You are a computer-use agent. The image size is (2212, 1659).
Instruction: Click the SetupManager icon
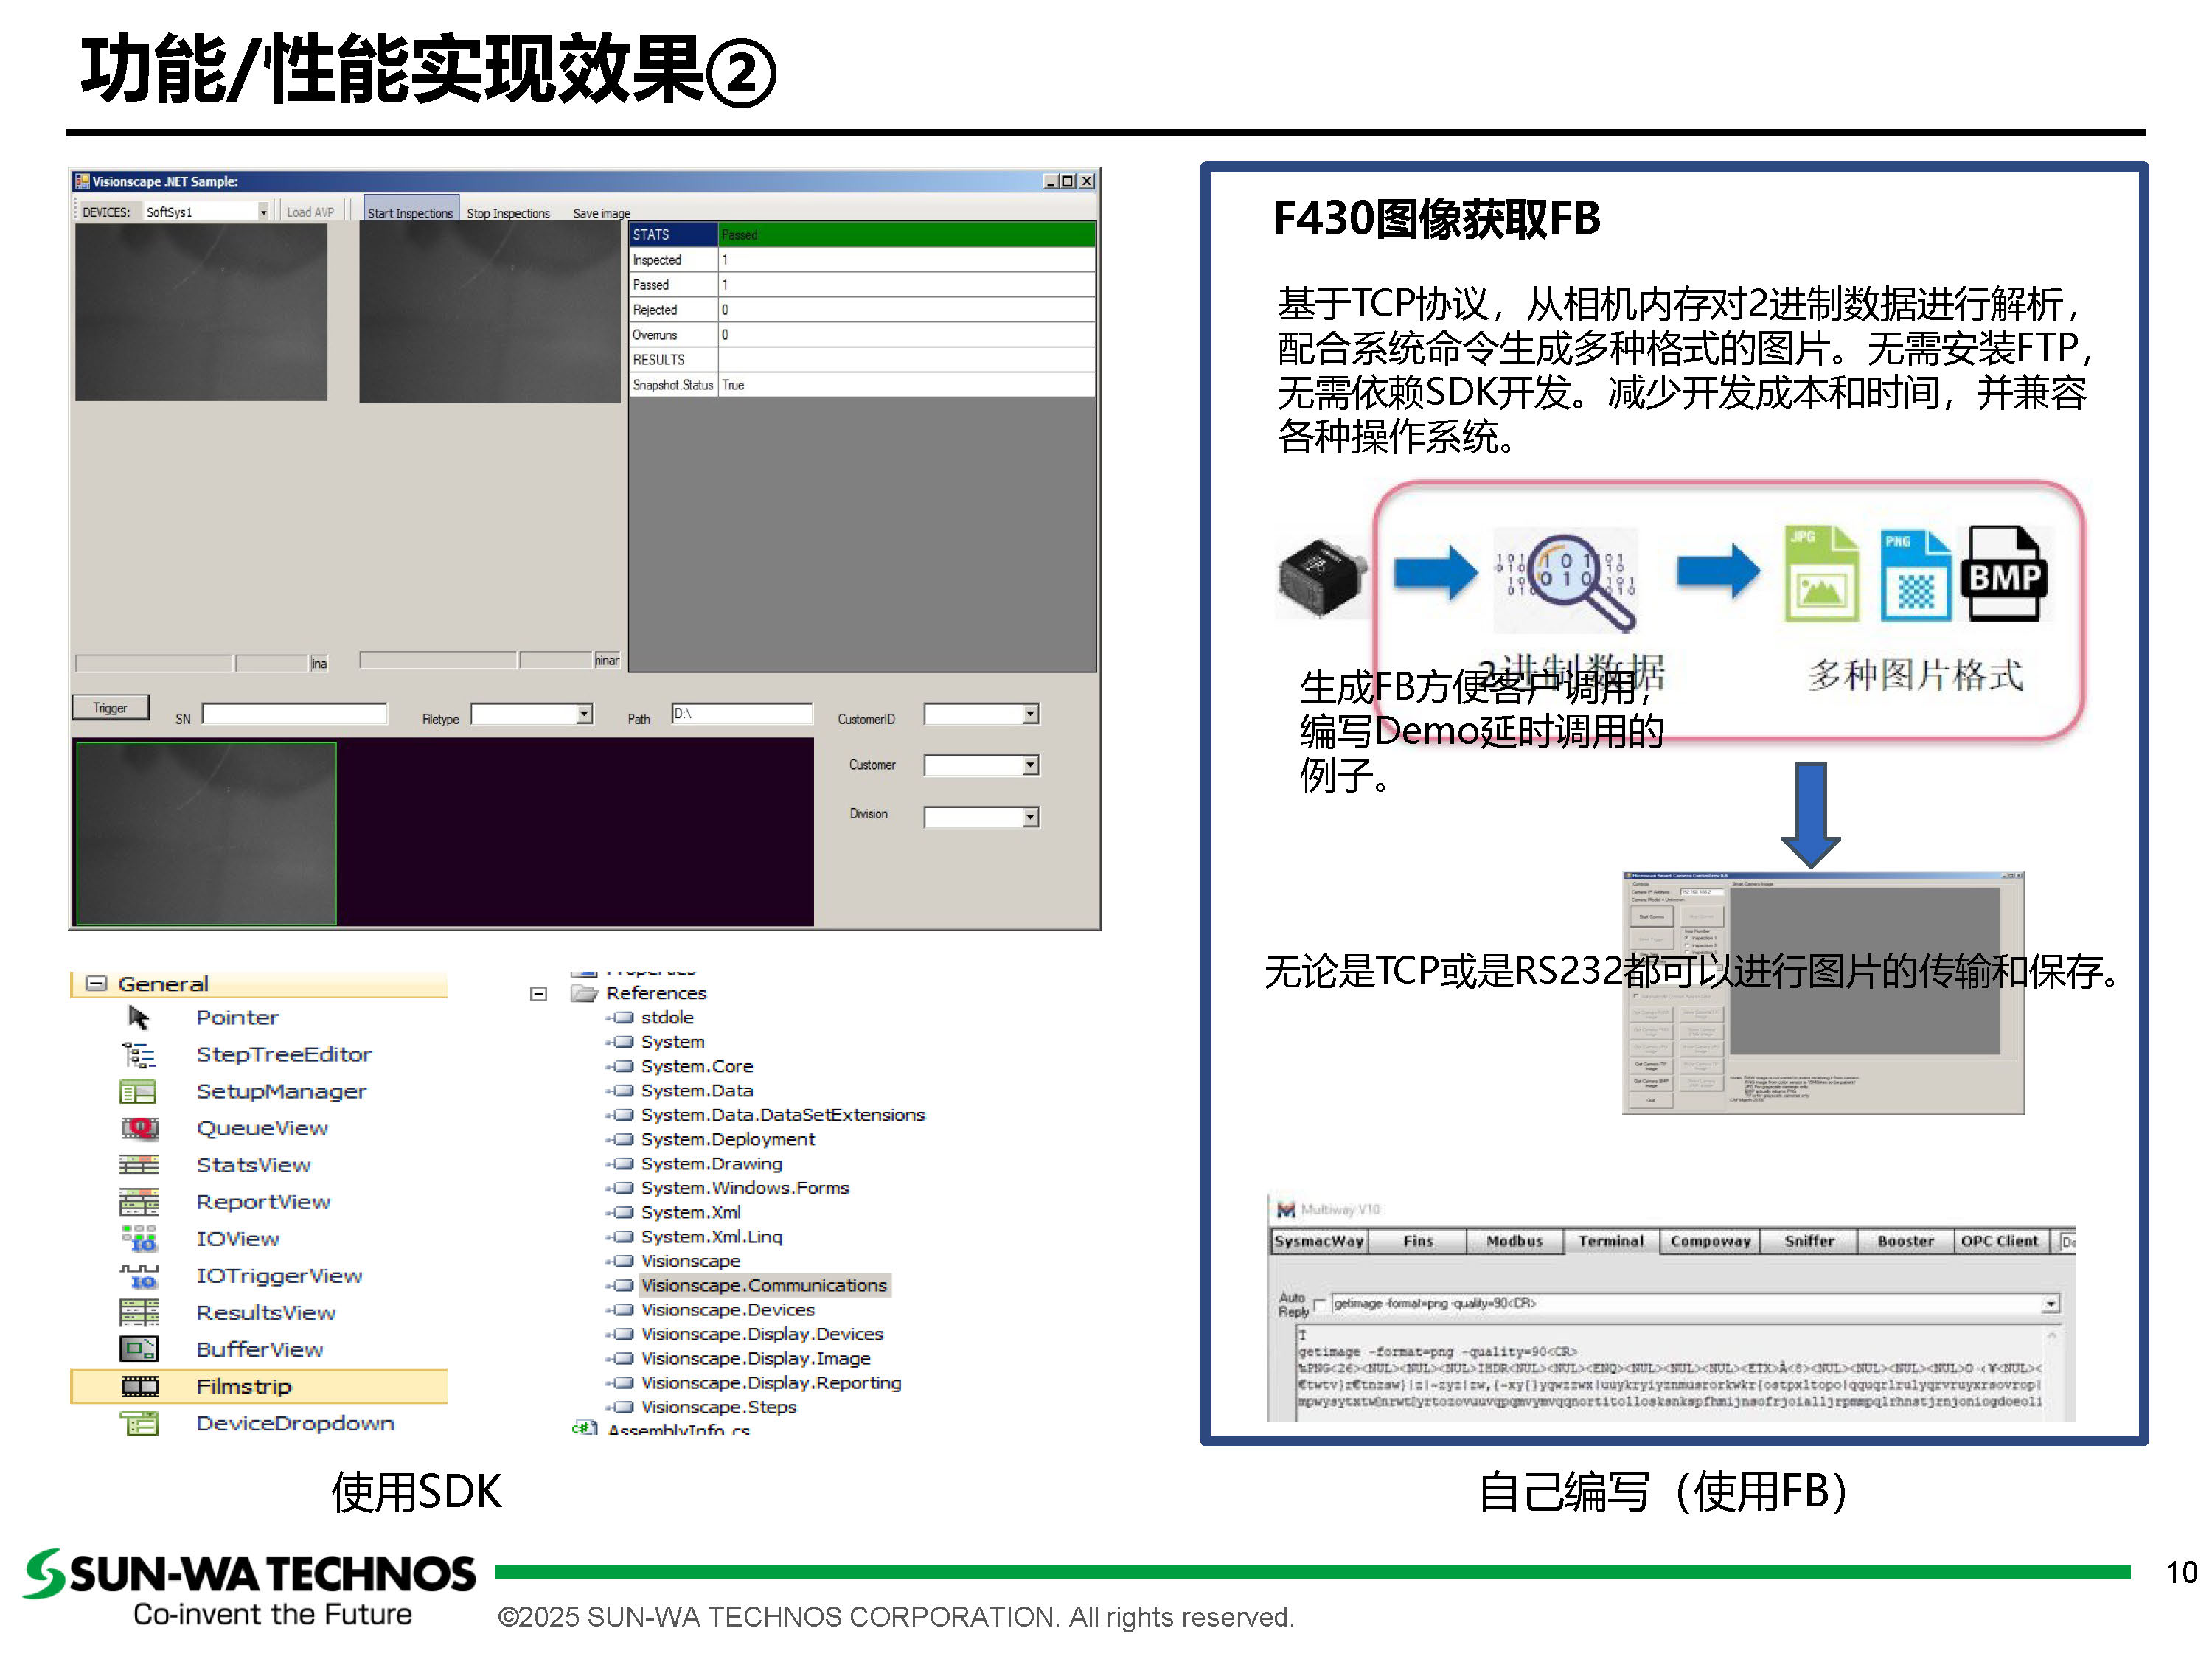(x=138, y=1092)
